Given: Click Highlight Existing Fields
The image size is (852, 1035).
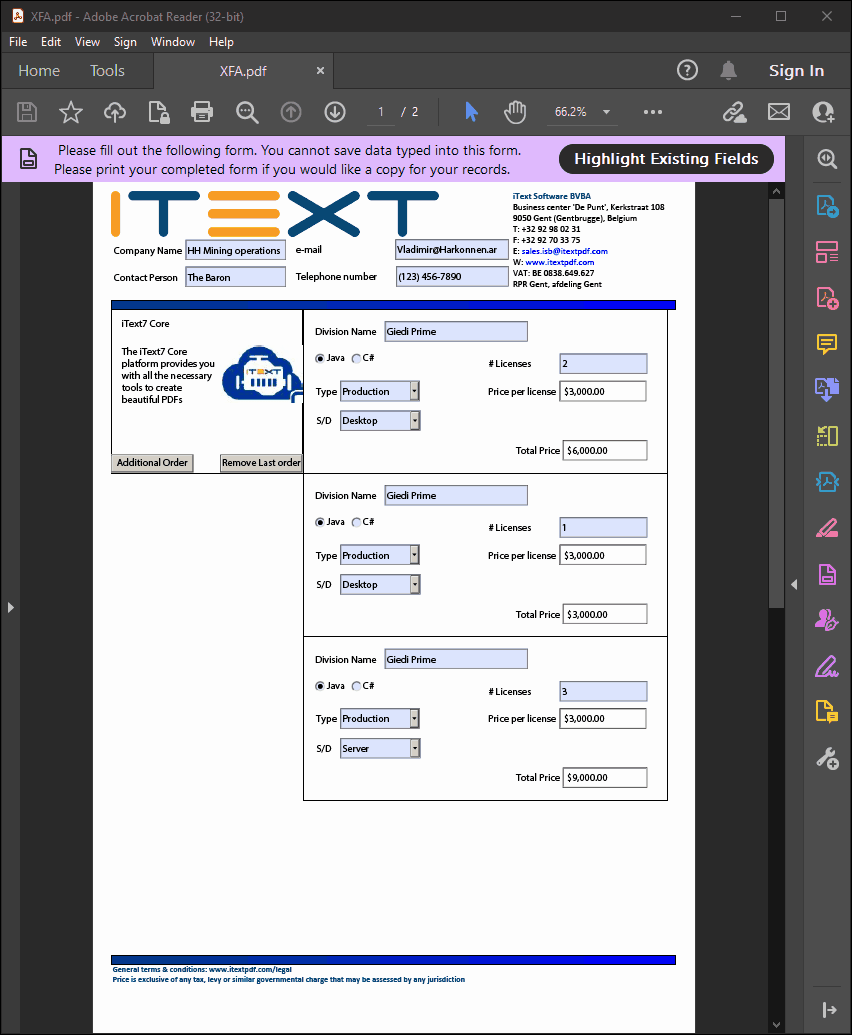Looking at the screenshot, I should [x=666, y=158].
